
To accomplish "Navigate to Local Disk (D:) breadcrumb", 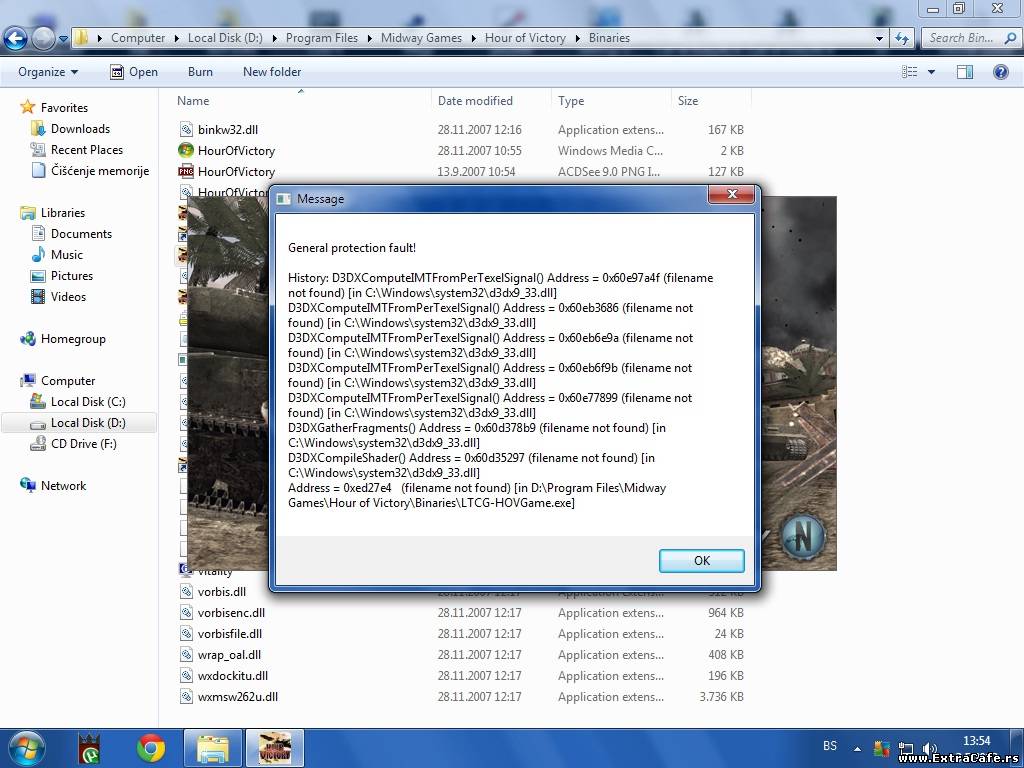I will point(225,38).
